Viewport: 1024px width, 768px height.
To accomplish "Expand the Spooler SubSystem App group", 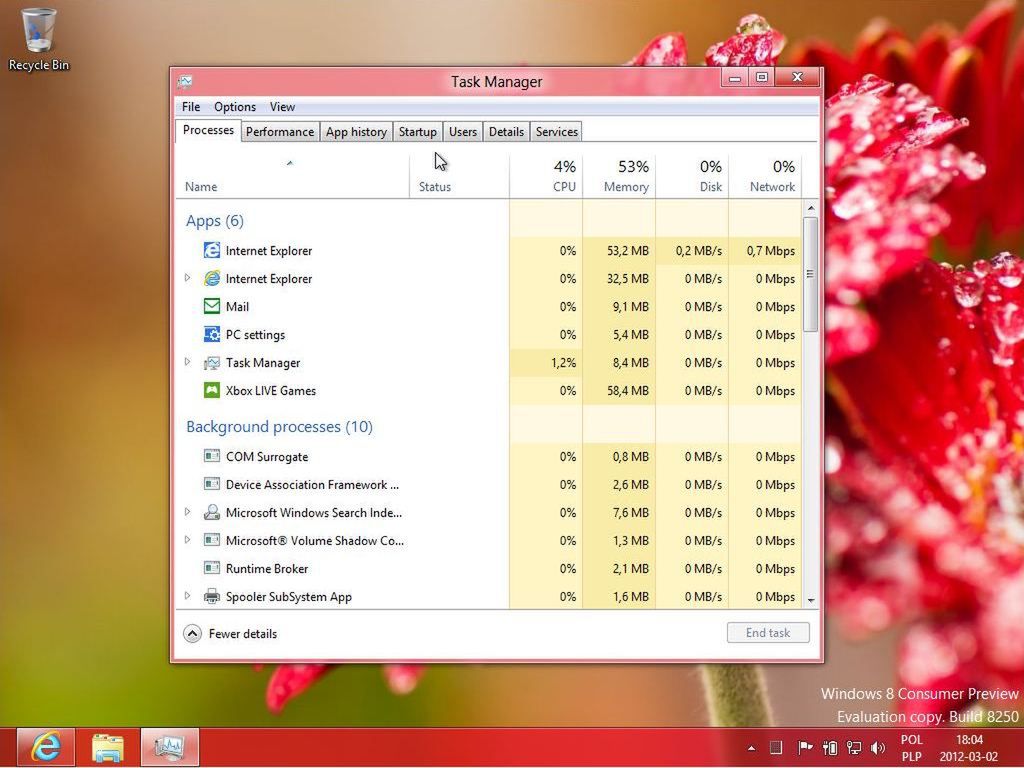I will (187, 596).
